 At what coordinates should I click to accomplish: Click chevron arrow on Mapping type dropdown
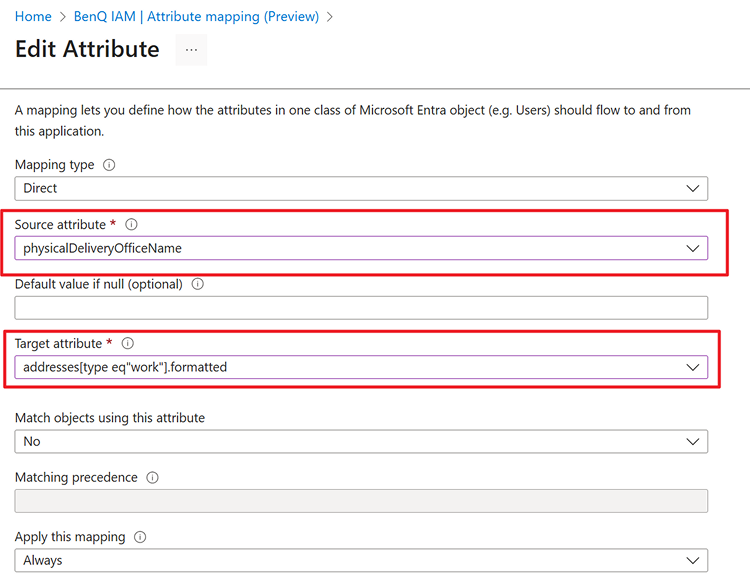pyautogui.click(x=693, y=188)
